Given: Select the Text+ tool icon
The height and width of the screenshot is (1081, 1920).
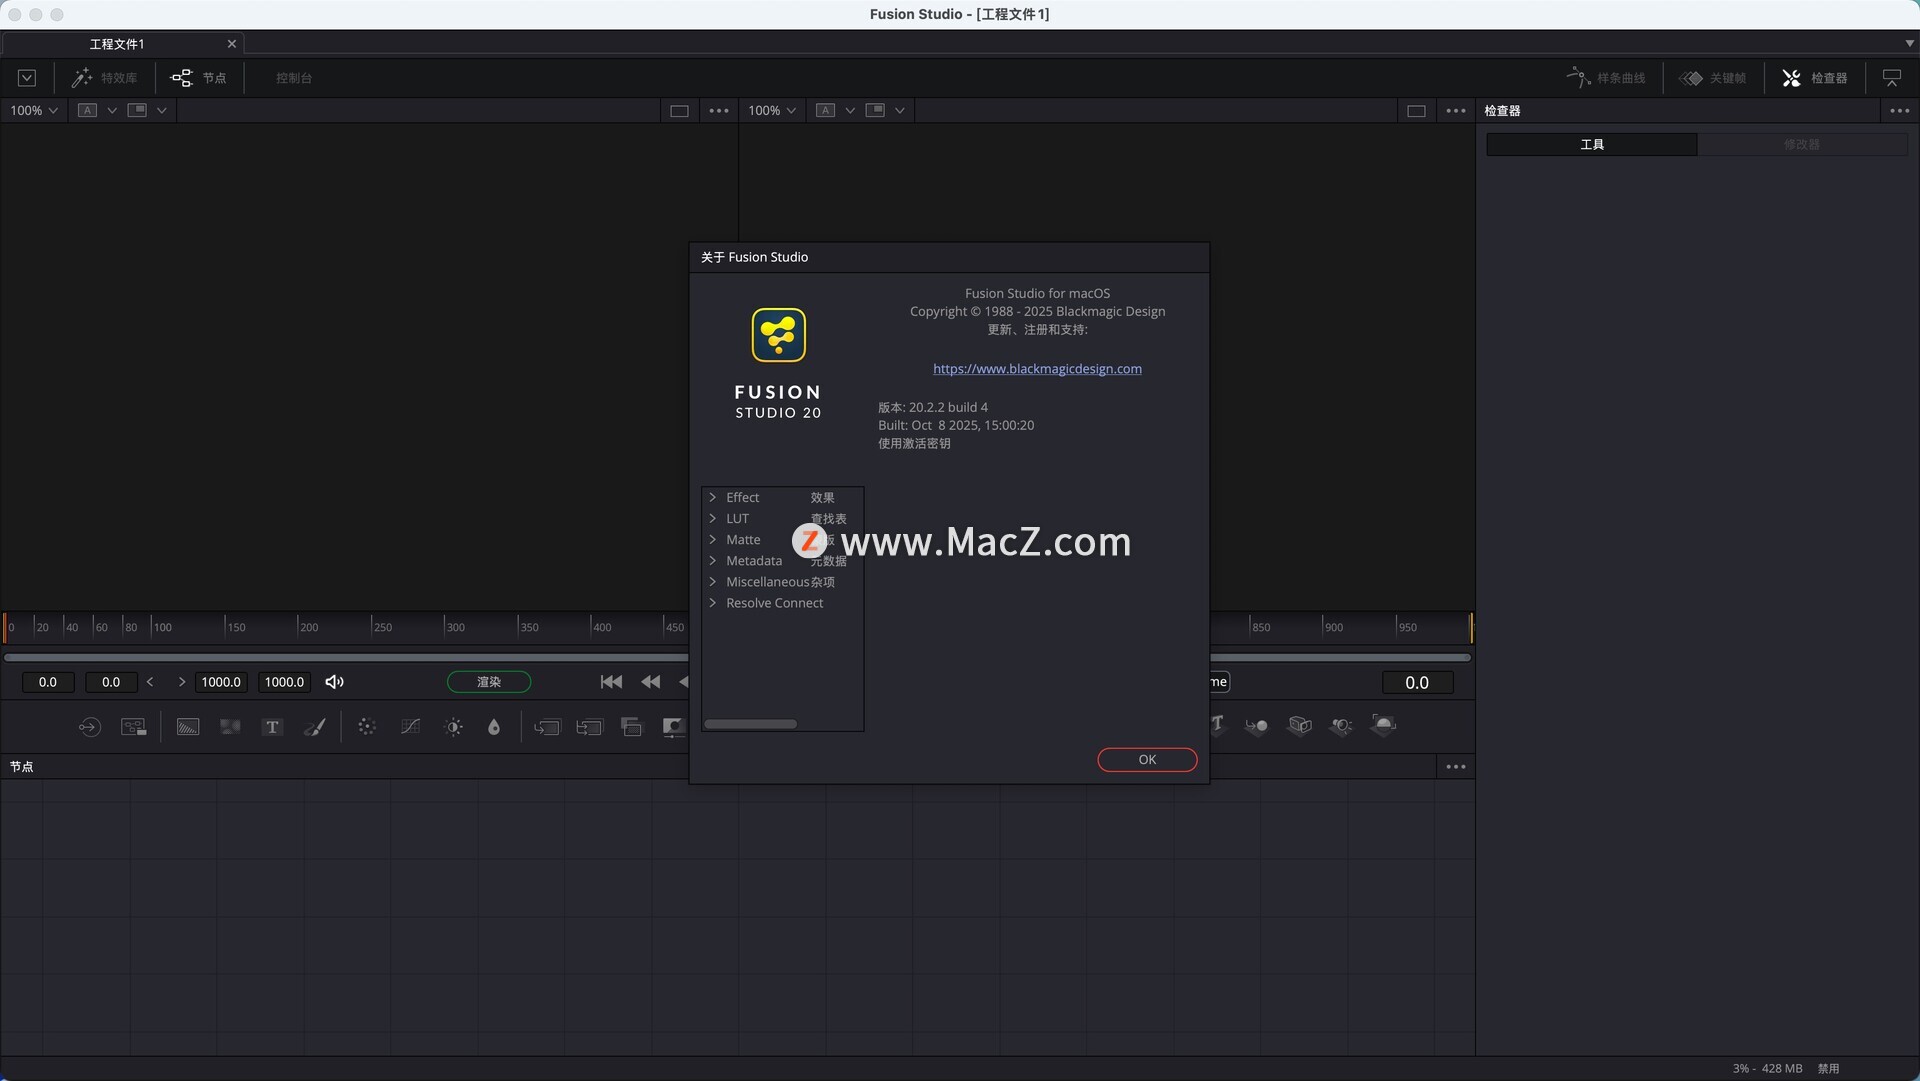Looking at the screenshot, I should pos(272,727).
